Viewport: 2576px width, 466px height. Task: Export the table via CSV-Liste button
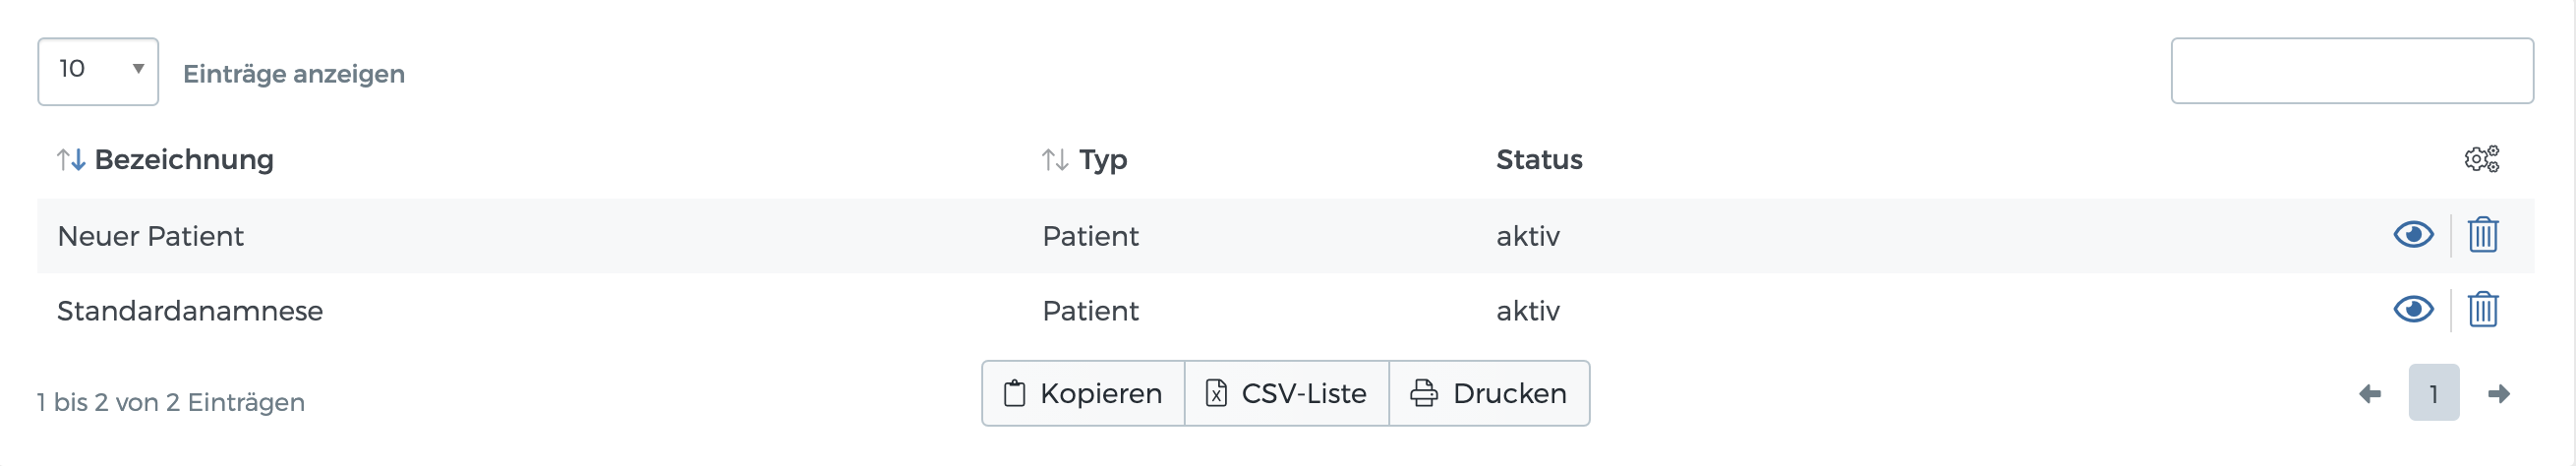[1286, 394]
